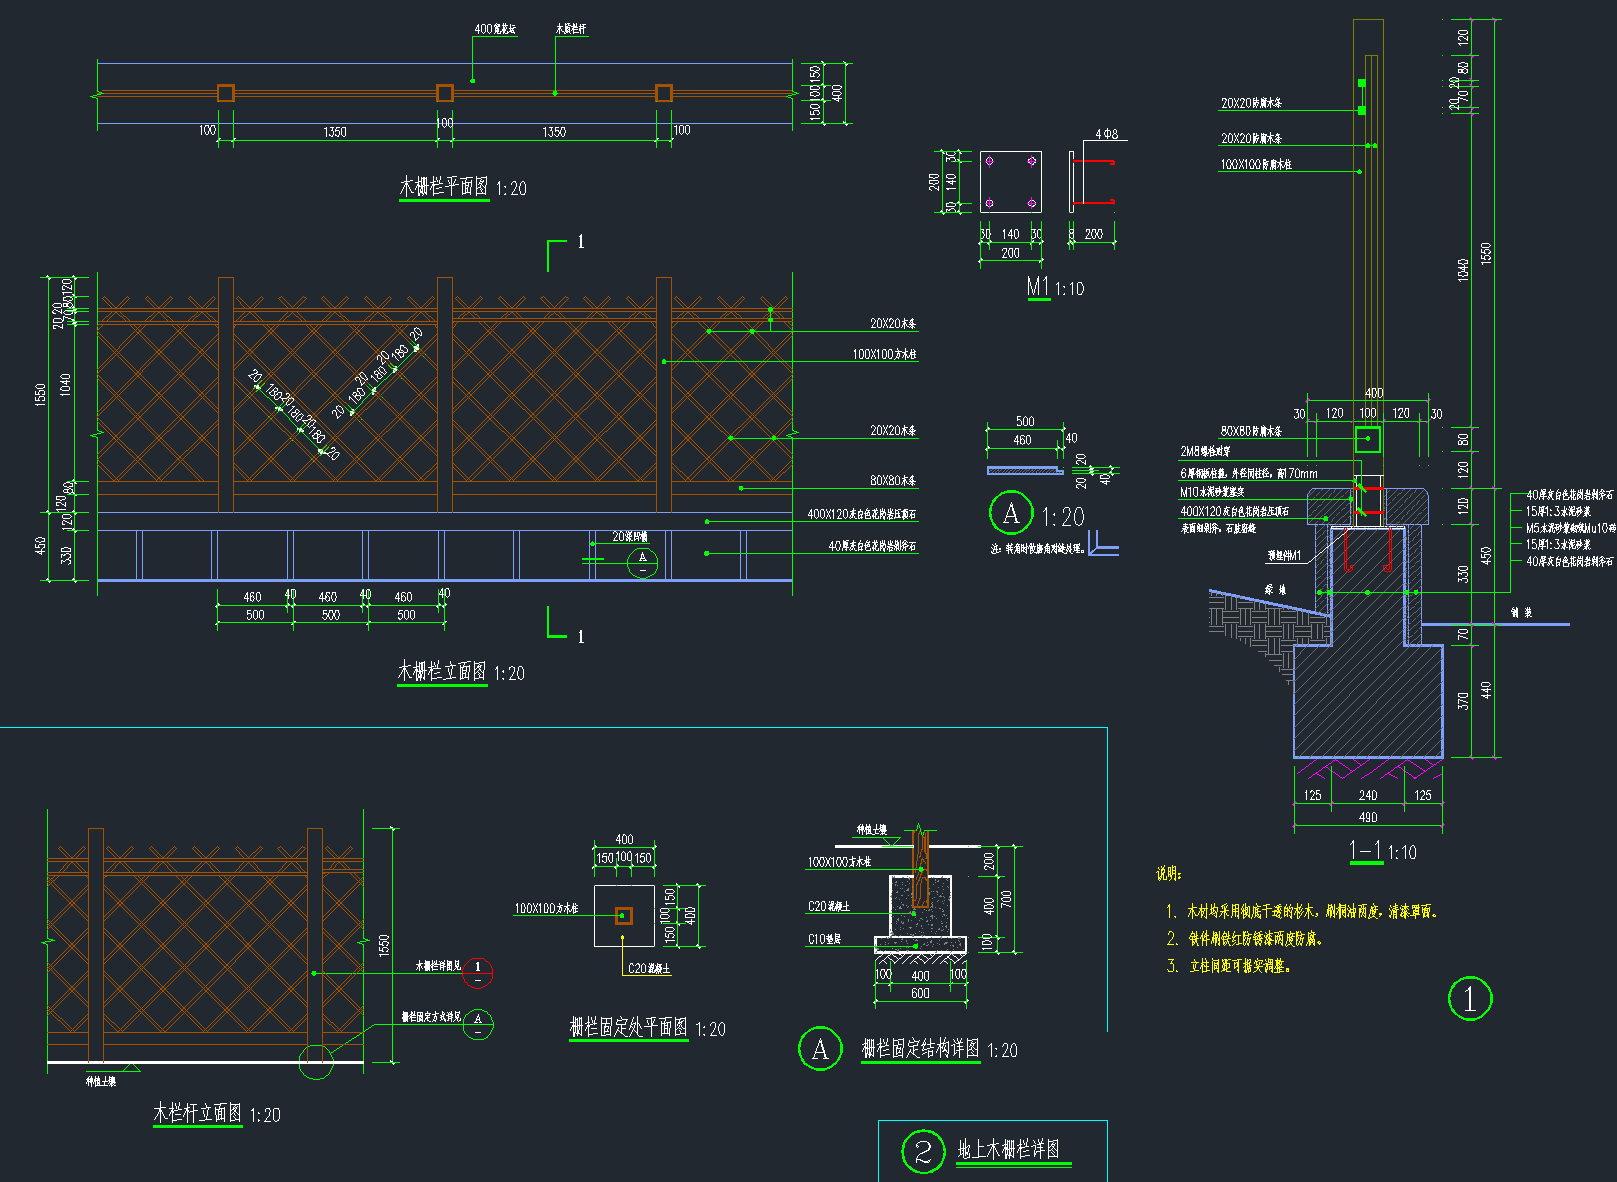Screen dimensions: 1617x1182
Task: Click 100X100方木柱 label in fence elevation
Action: pyautogui.click(x=884, y=354)
